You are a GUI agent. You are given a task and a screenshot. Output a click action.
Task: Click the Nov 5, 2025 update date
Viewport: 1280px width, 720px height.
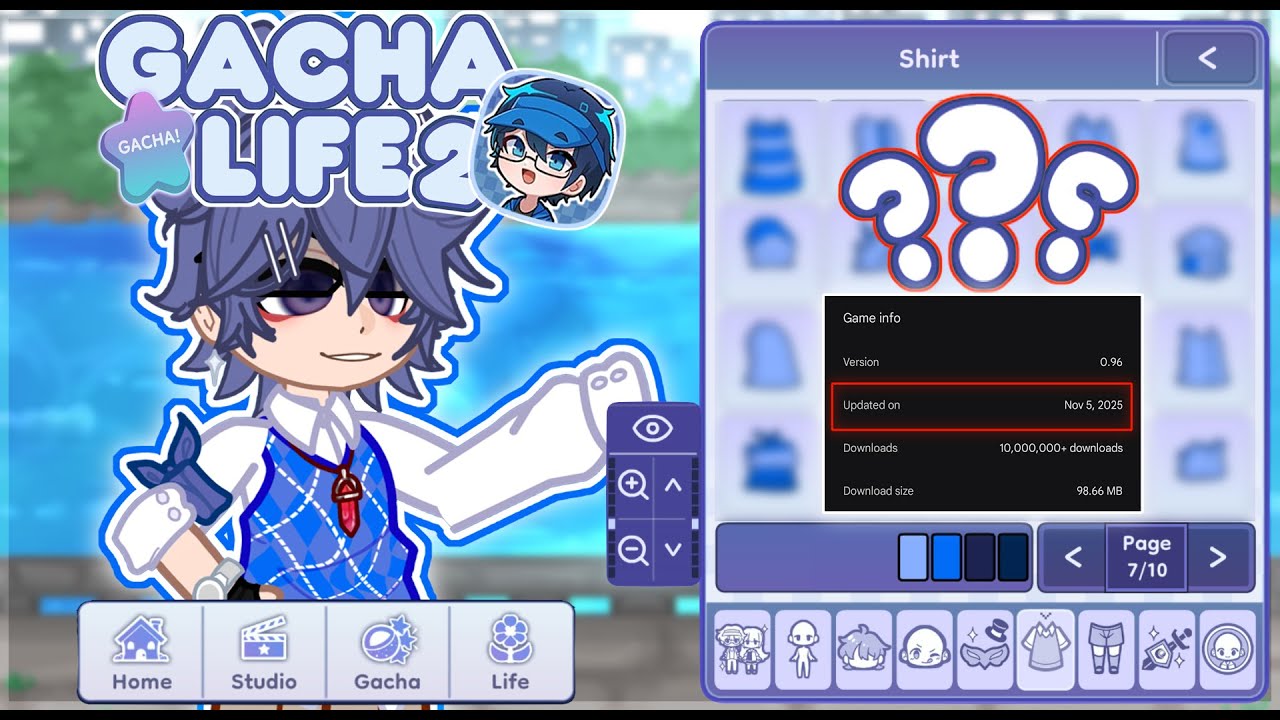pos(1093,405)
